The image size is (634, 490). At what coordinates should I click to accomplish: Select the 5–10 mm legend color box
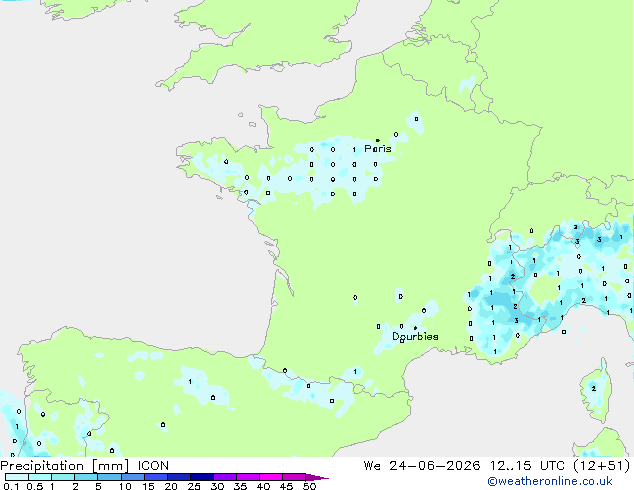click(x=109, y=477)
